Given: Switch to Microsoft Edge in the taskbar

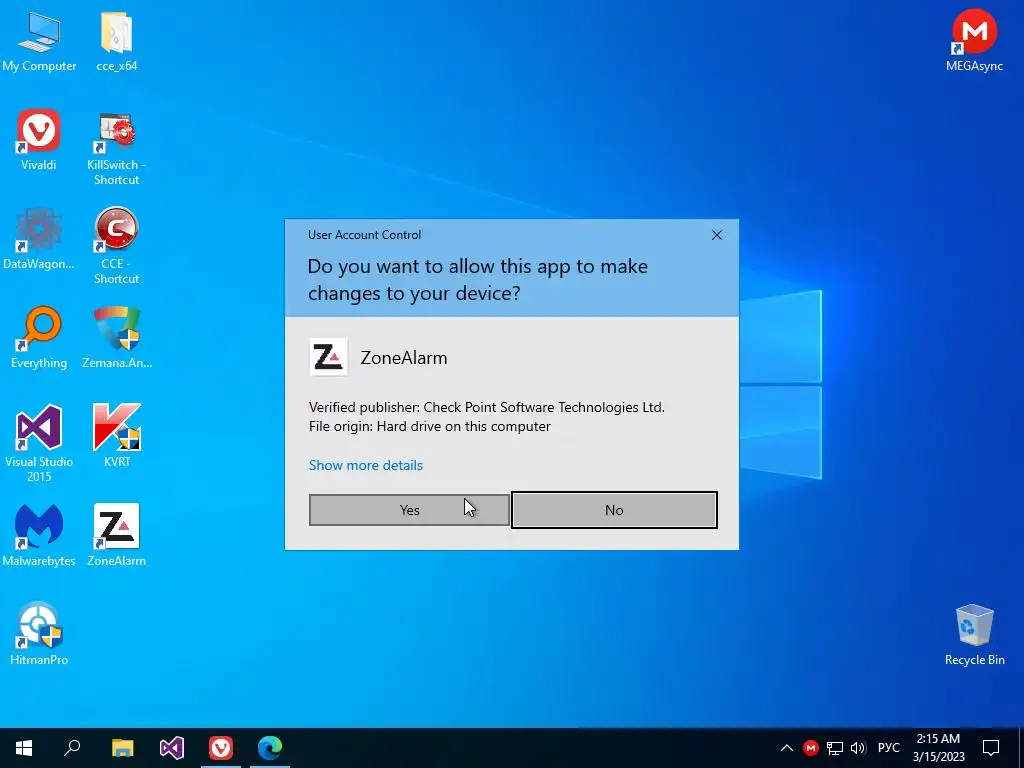Looking at the screenshot, I should (x=270, y=748).
